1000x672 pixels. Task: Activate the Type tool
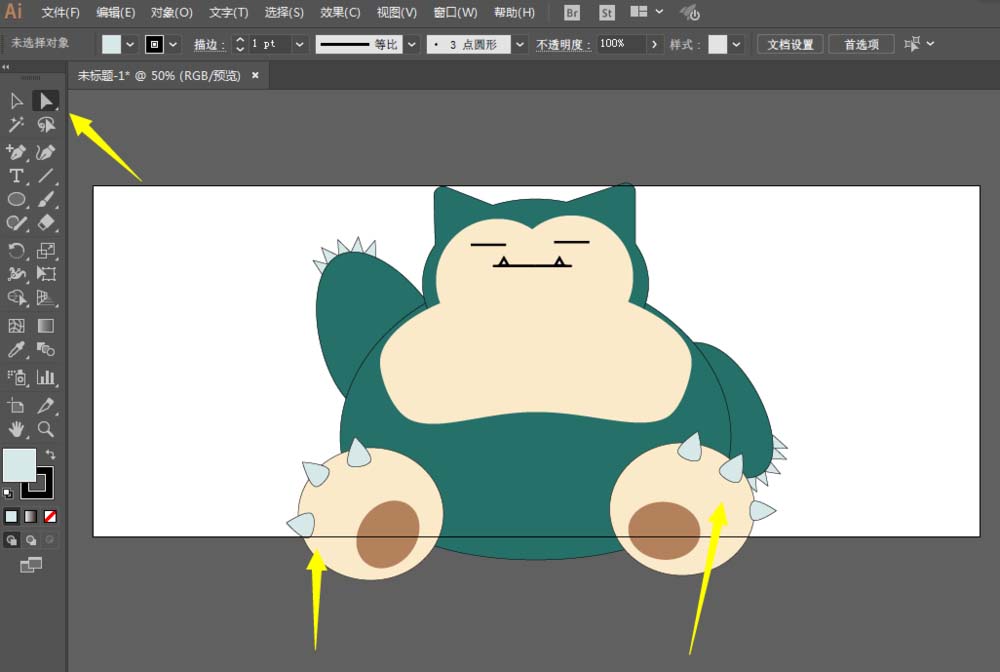click(17, 175)
